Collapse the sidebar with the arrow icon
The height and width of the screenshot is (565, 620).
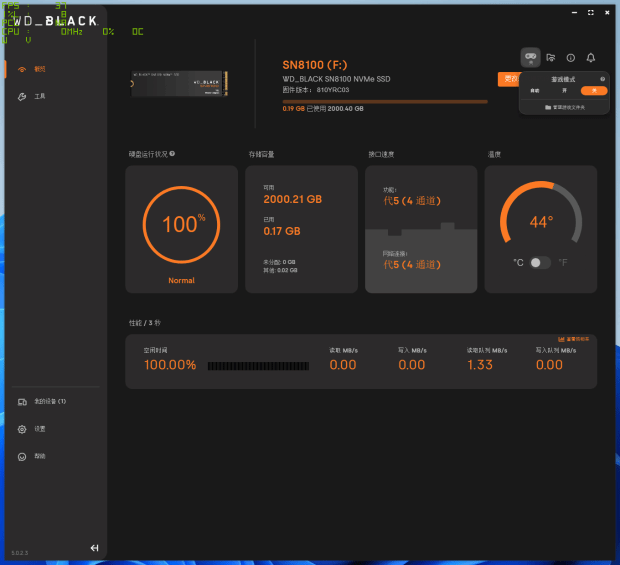94,548
